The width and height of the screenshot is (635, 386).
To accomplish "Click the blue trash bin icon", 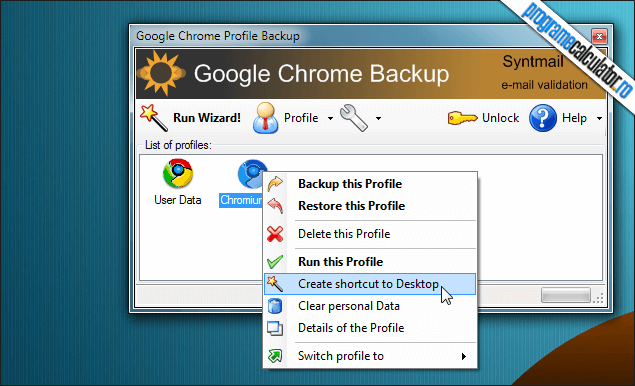I will click(275, 306).
